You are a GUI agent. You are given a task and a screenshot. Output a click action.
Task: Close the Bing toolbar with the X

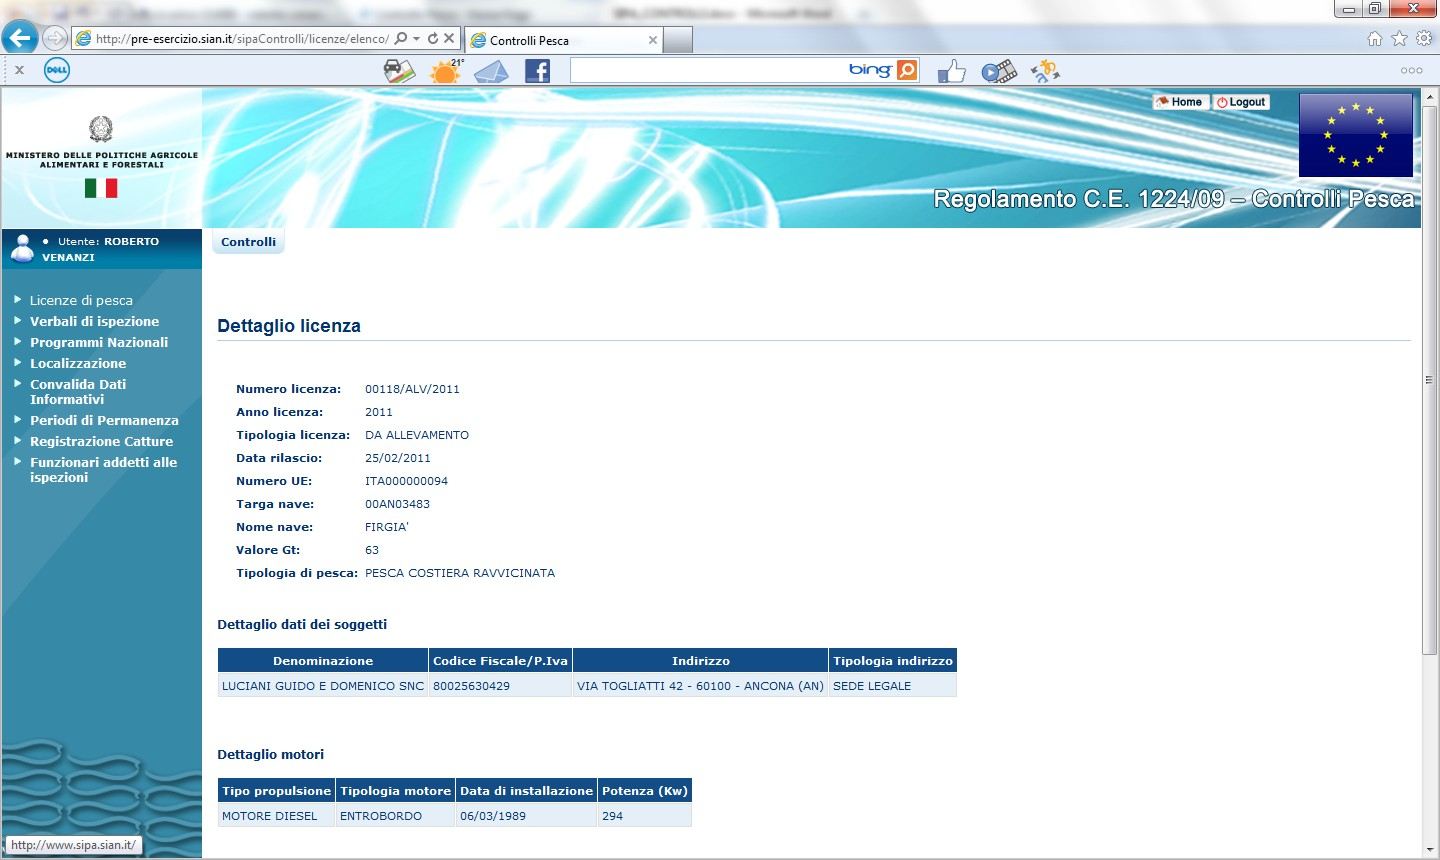(19, 70)
